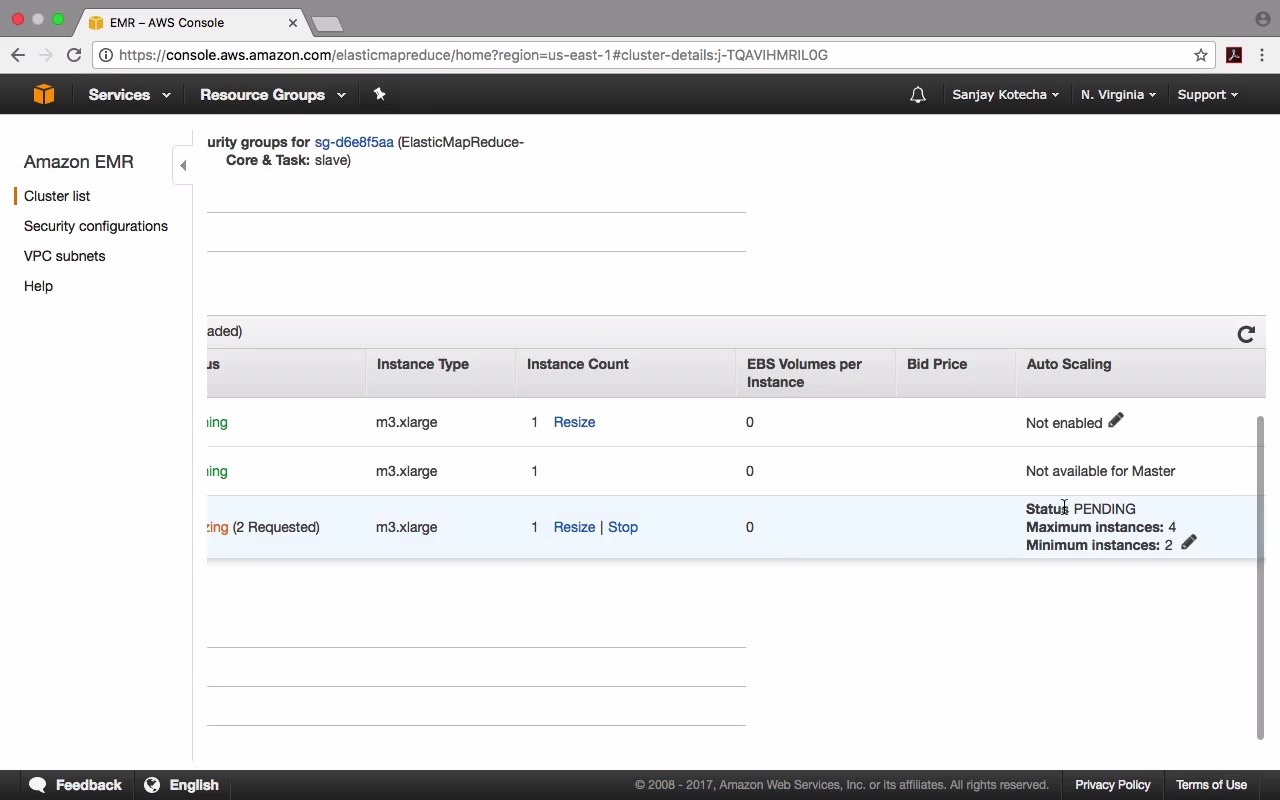
Task: Refresh the instance groups table
Action: pyautogui.click(x=1246, y=334)
